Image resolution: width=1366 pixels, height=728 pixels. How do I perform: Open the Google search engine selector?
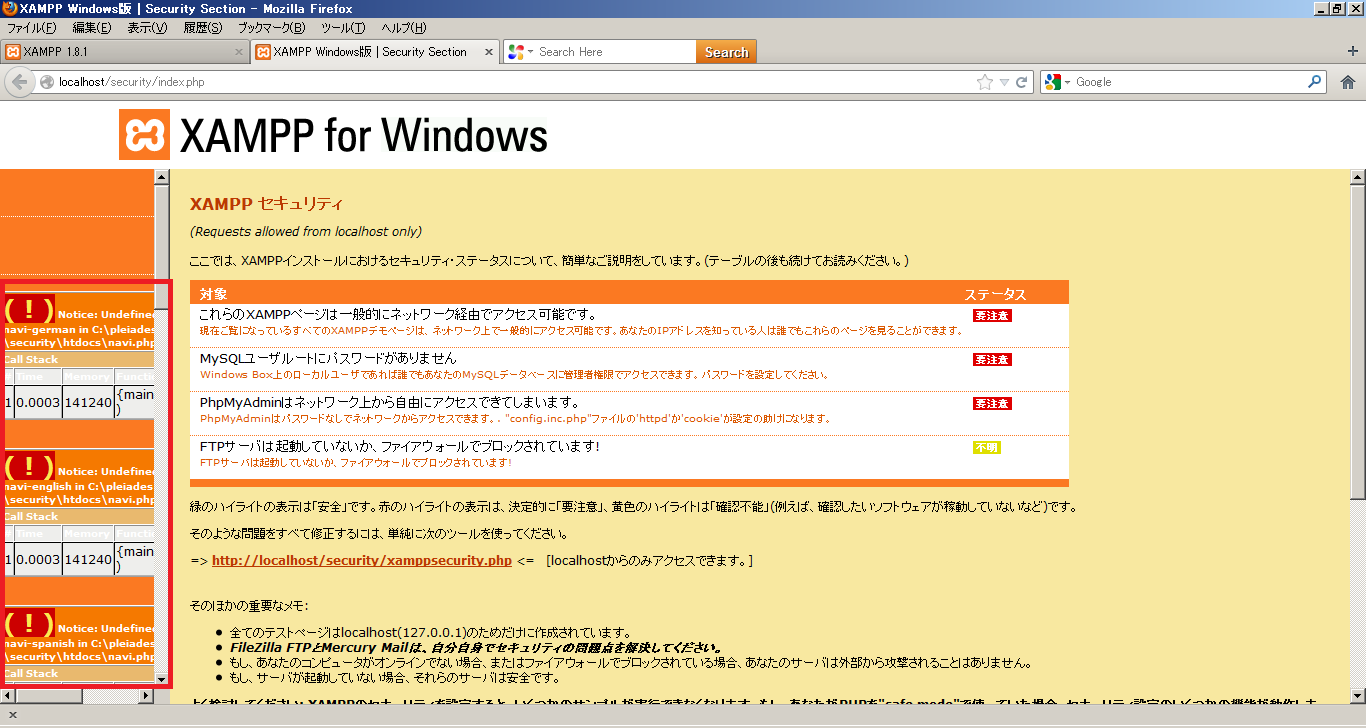1056,82
